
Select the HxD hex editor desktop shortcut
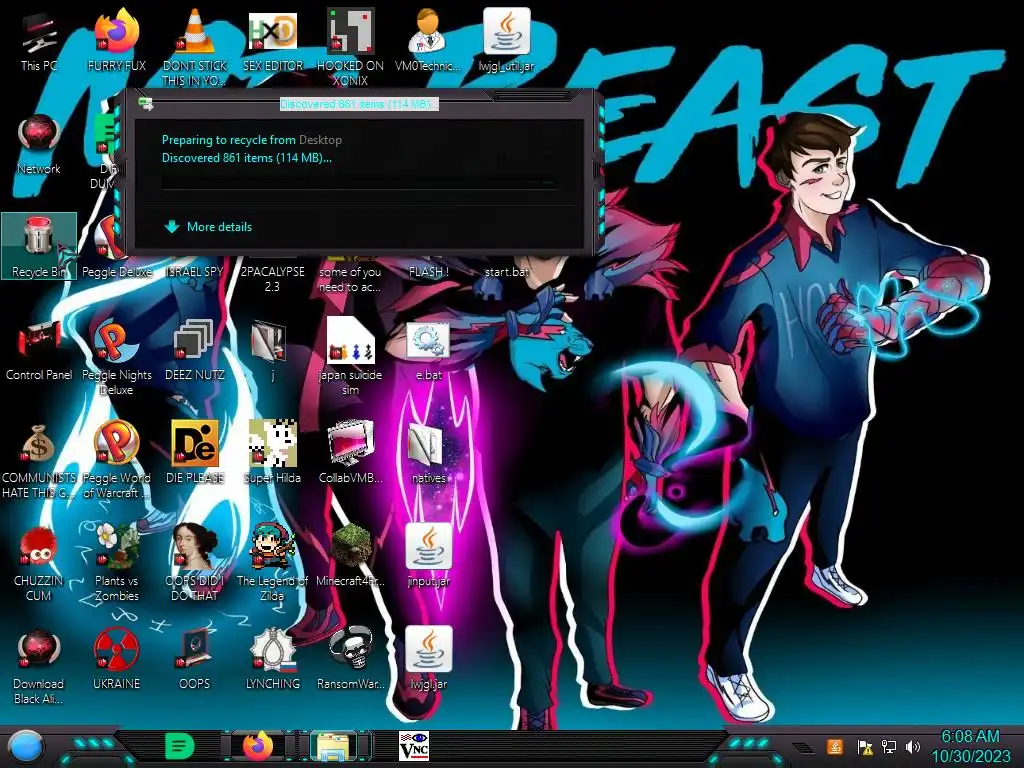coord(272,42)
